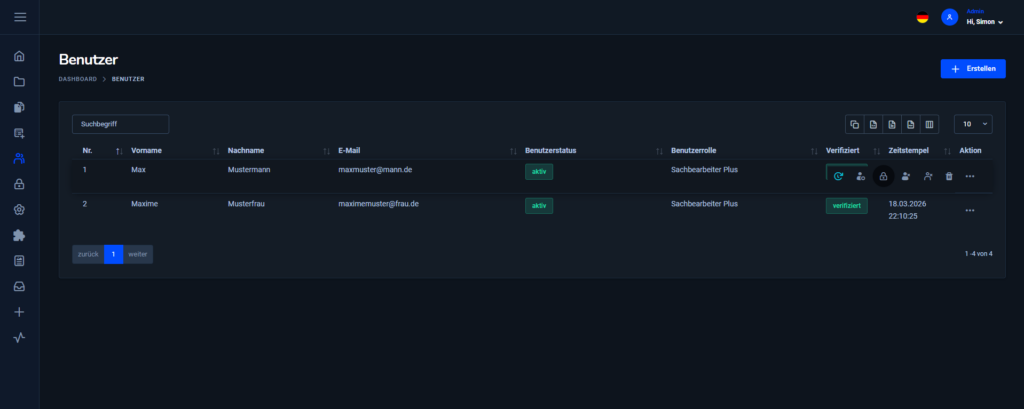This screenshot has height=409, width=1024.
Task: Click the second file export icon
Action: 891,124
